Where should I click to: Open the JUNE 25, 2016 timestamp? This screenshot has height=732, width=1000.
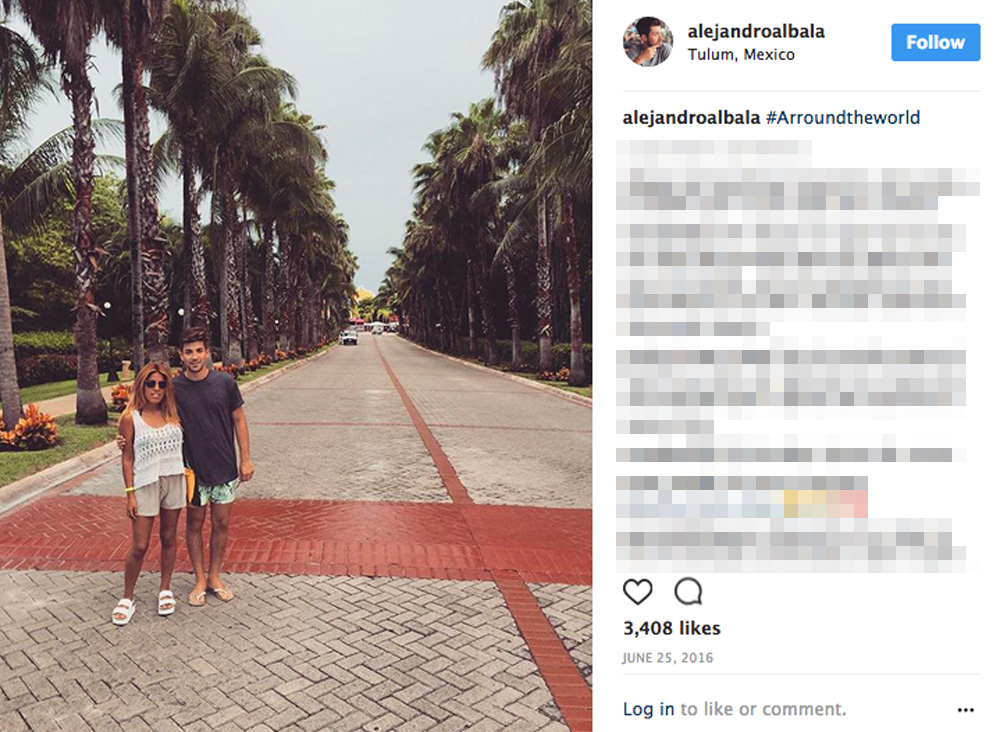668,658
